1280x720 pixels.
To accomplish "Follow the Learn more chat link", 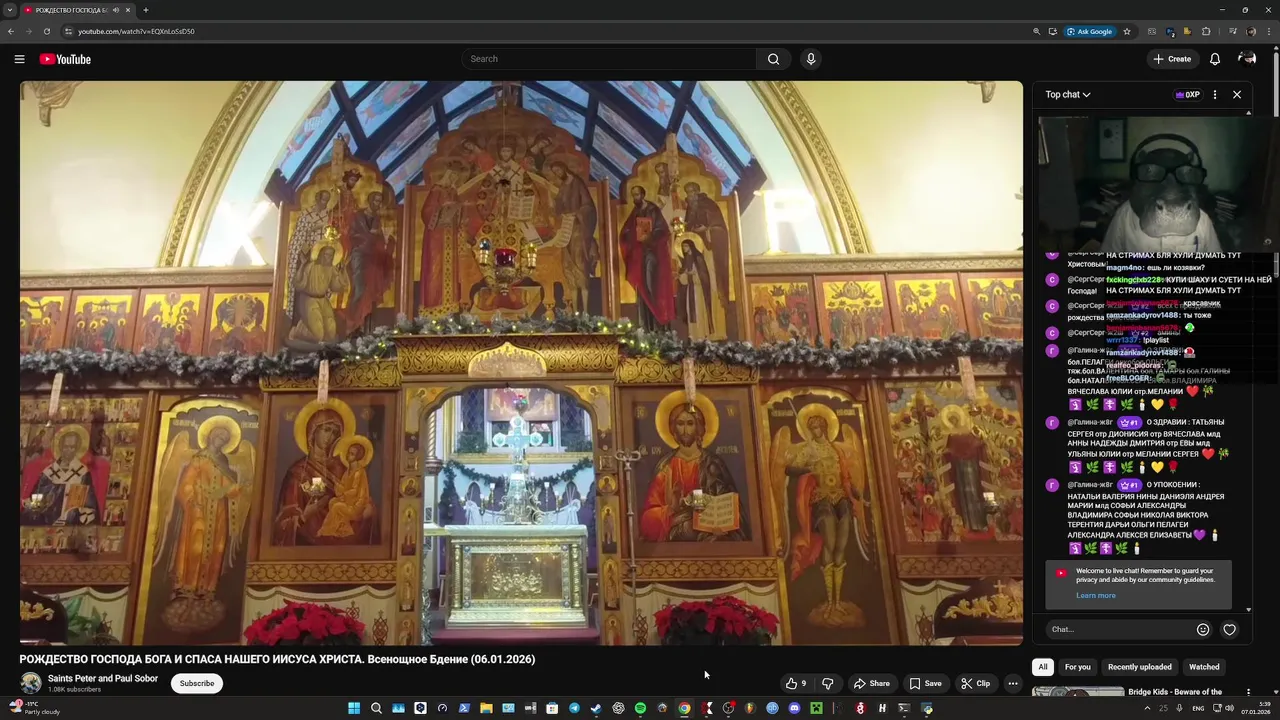I will (x=1096, y=596).
